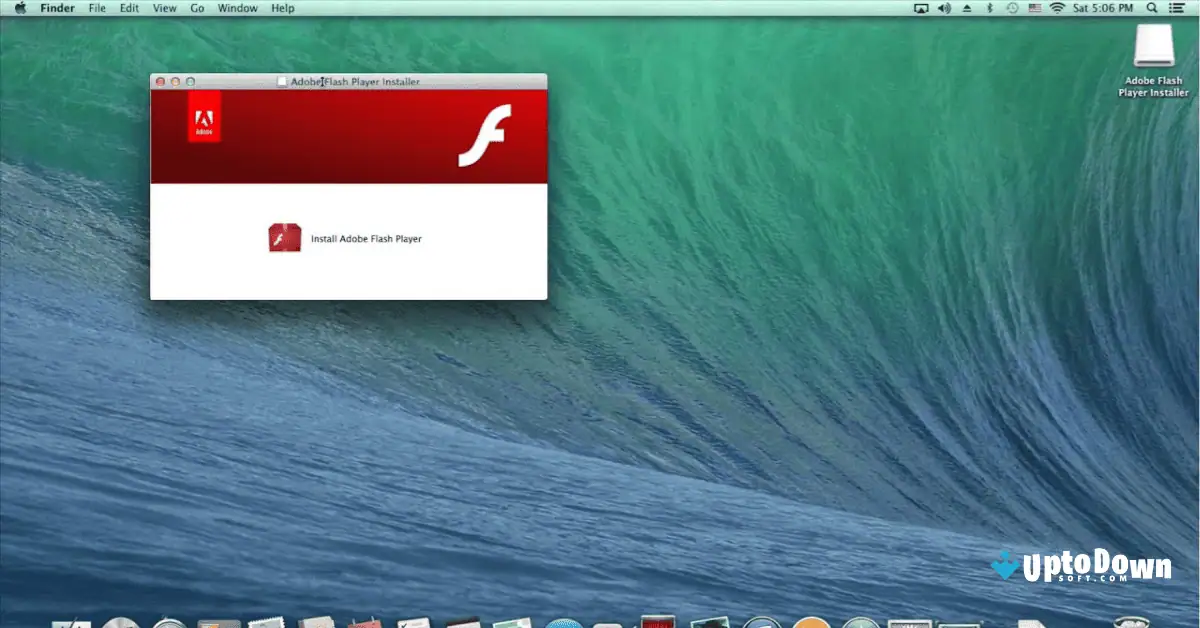
Task: Open the Bluetooth menu
Action: (989, 8)
